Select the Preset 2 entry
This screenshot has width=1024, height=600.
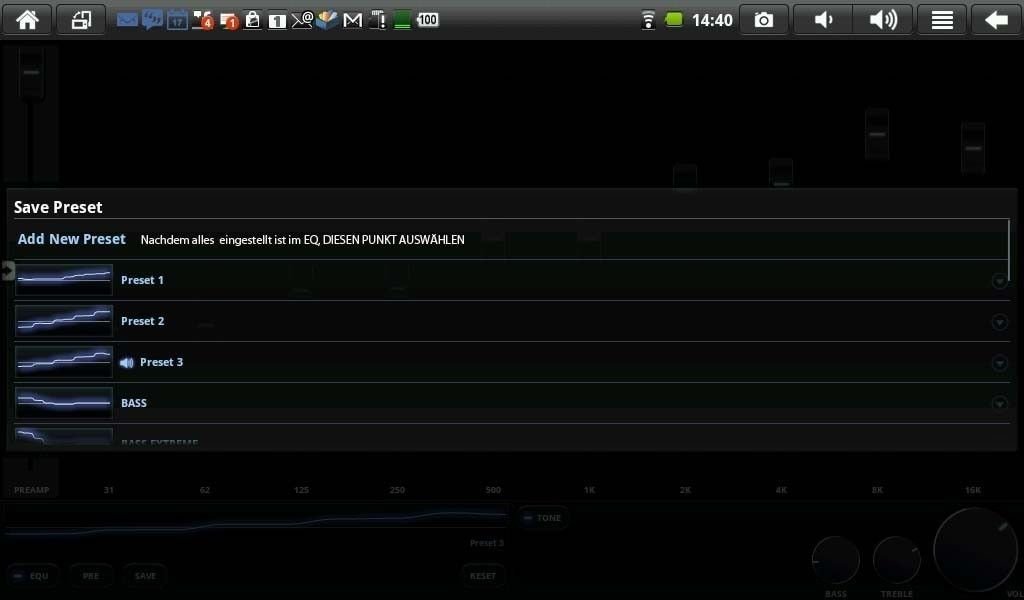512,321
